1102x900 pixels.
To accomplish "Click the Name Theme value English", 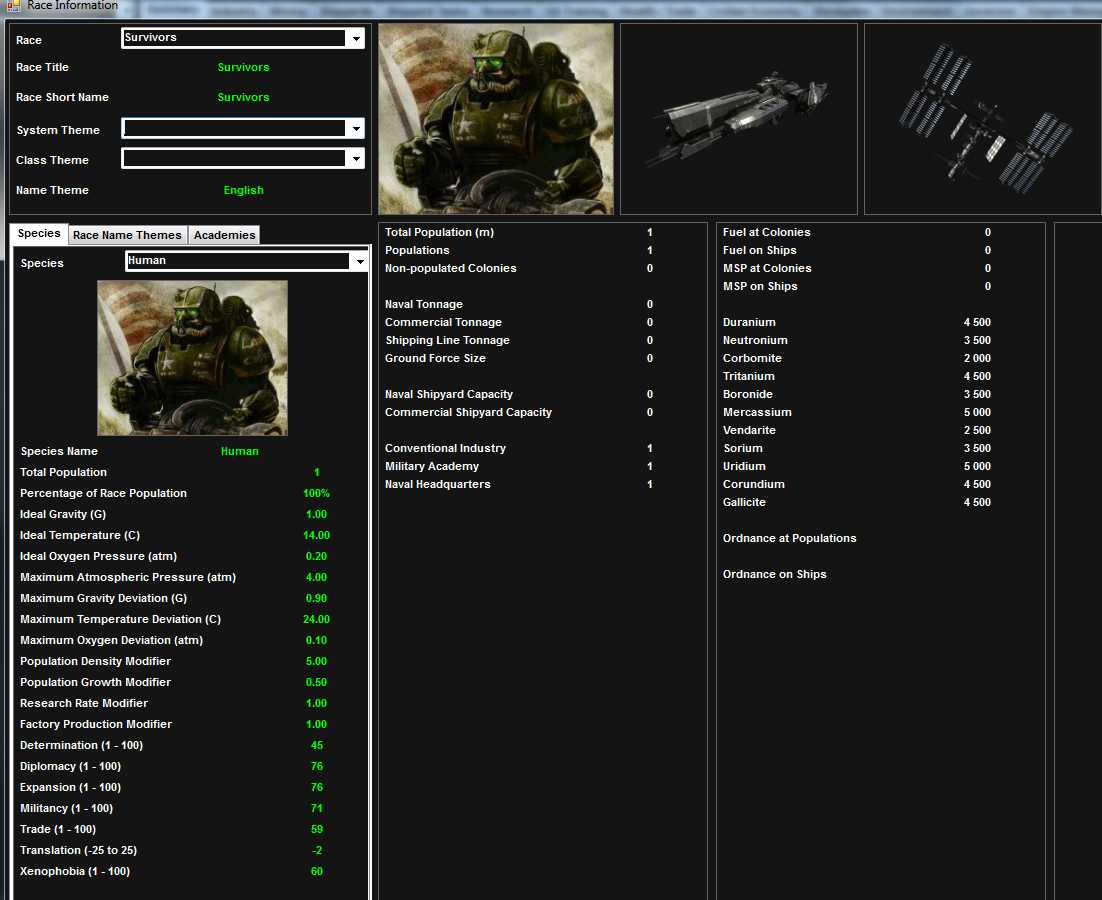I will click(x=243, y=191).
